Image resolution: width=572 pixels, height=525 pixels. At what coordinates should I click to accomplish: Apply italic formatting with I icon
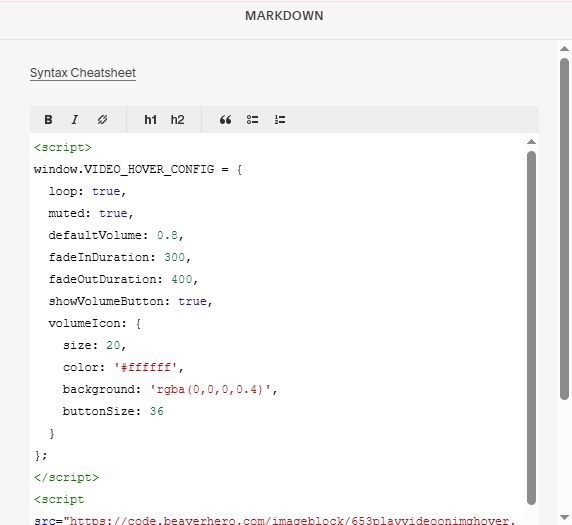[75, 120]
